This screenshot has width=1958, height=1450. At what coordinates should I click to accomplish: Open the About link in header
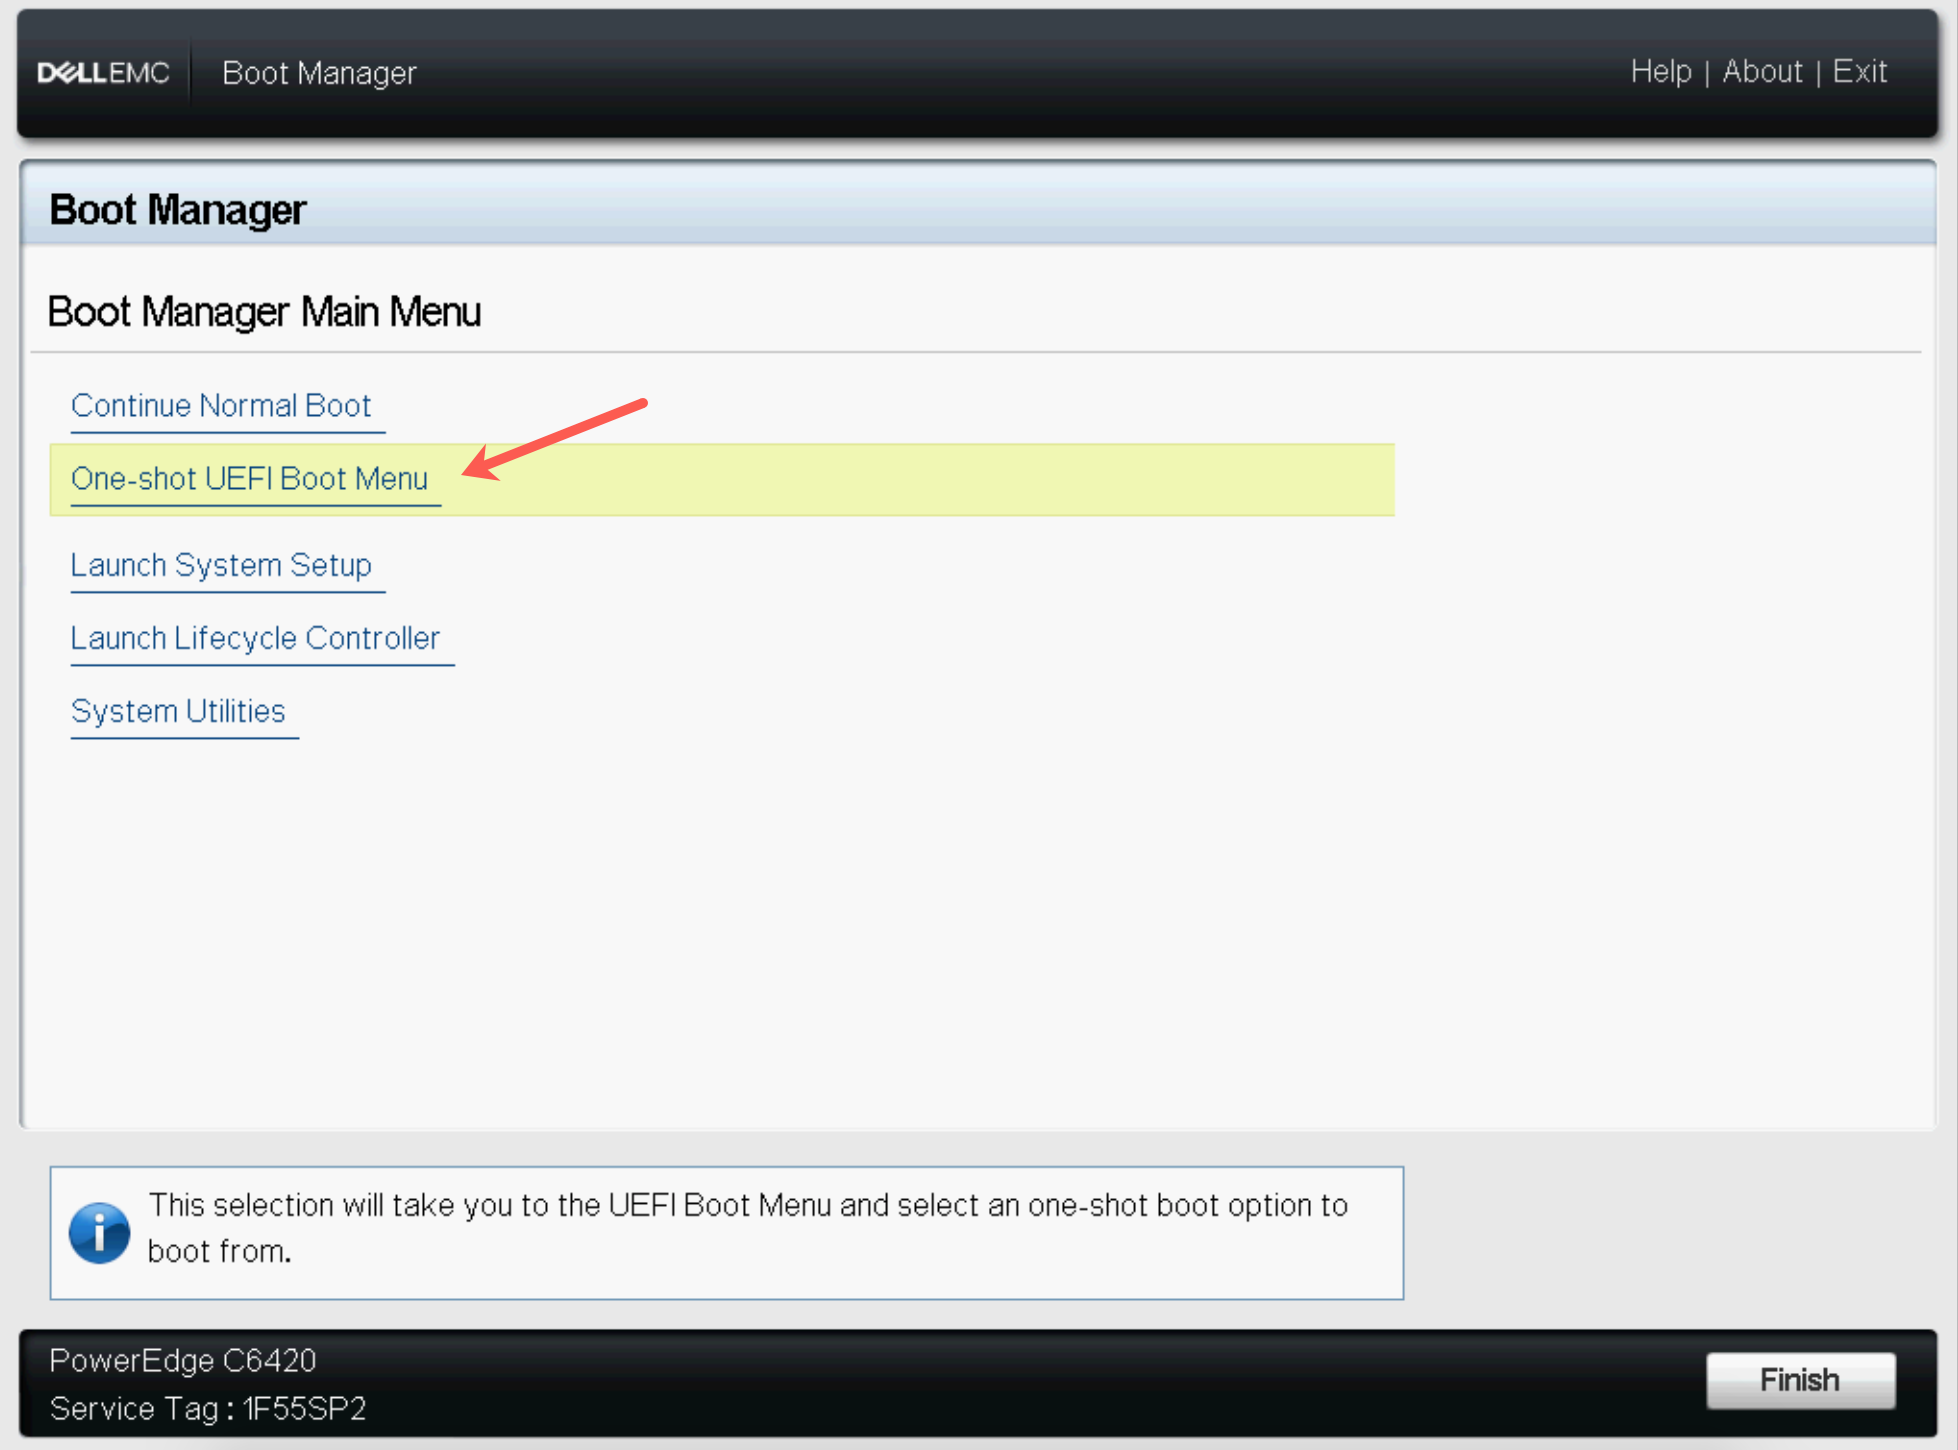1762,72
